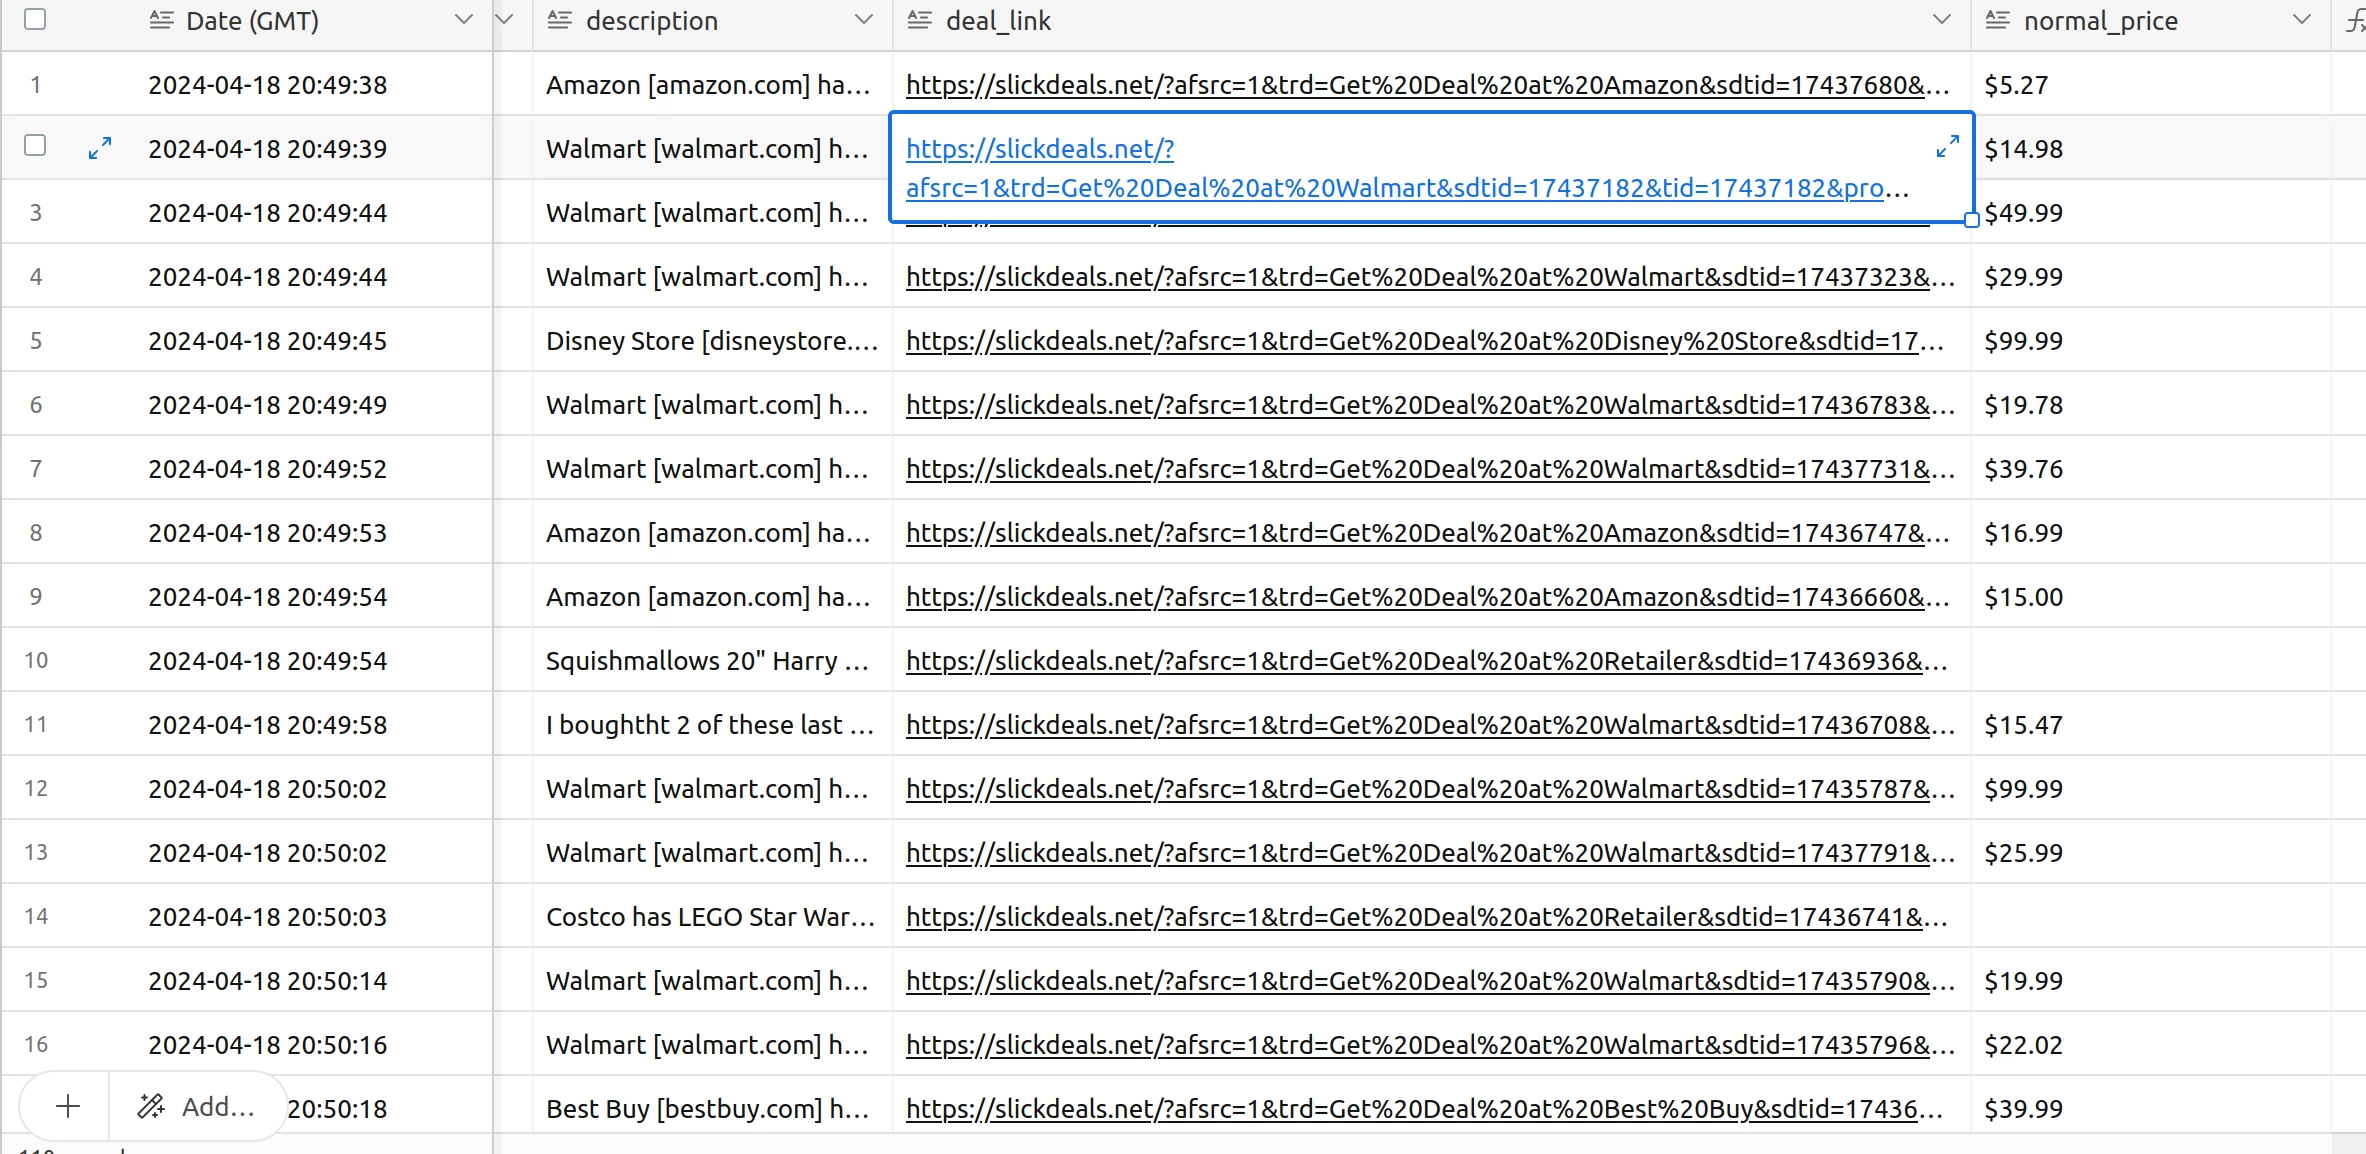
Task: Click the deal_link column text-type icon
Action: click(x=919, y=20)
